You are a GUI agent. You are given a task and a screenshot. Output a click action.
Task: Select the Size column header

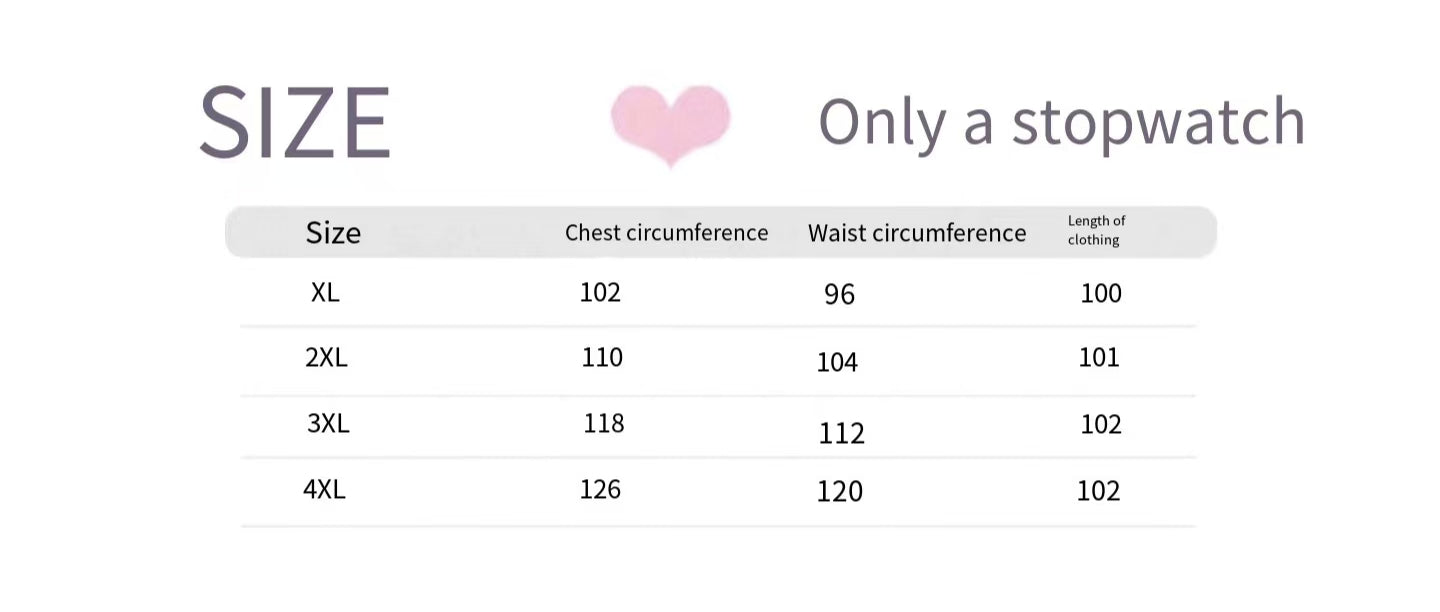[x=333, y=233]
